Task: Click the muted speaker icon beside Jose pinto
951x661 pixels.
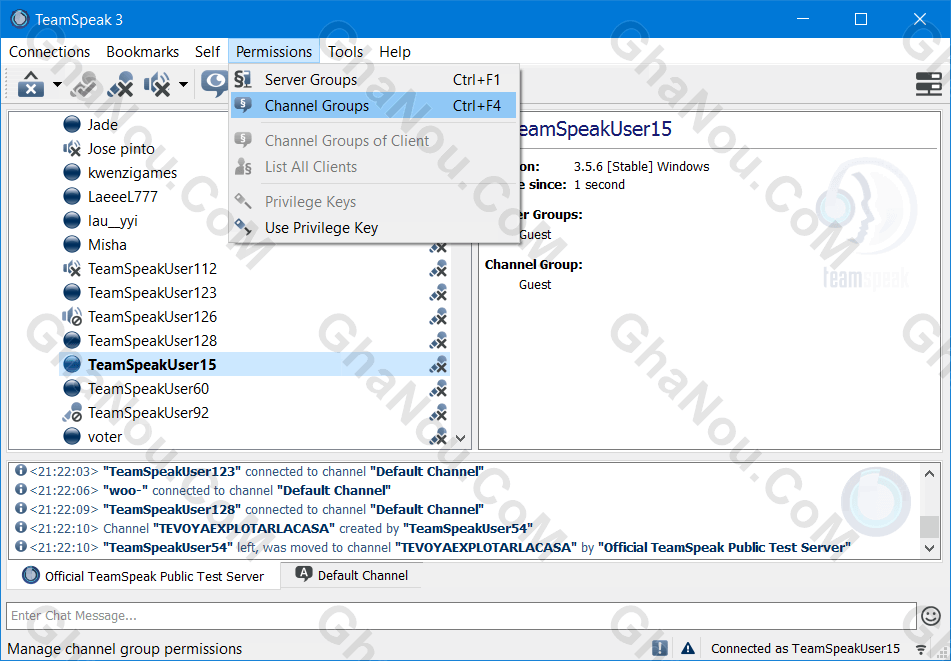Action: [72, 149]
